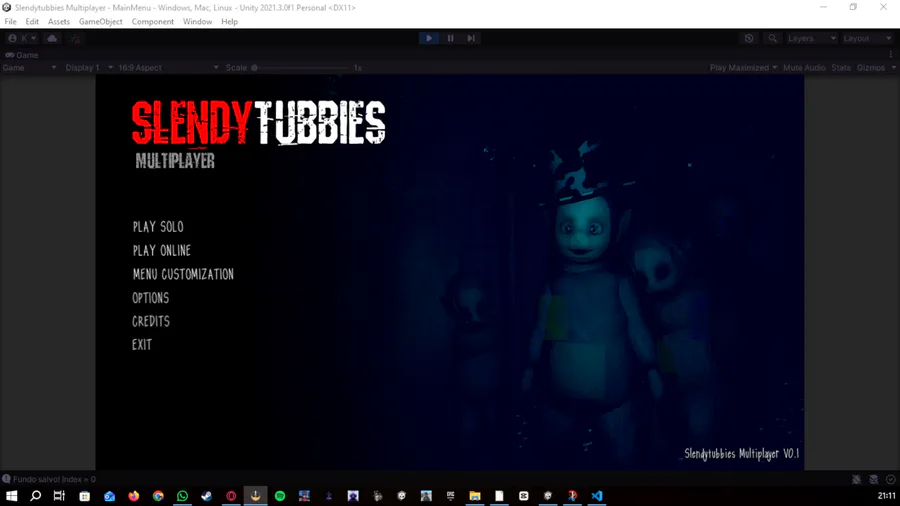Click the Step frame button
This screenshot has height=506, width=900.
pyautogui.click(x=471, y=38)
